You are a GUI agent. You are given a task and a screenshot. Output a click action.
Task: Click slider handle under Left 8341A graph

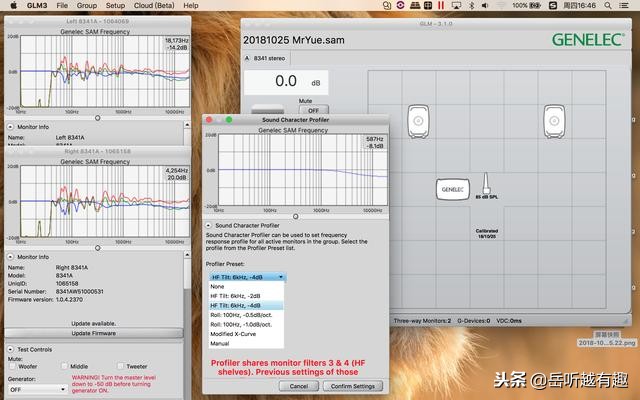coord(98,118)
